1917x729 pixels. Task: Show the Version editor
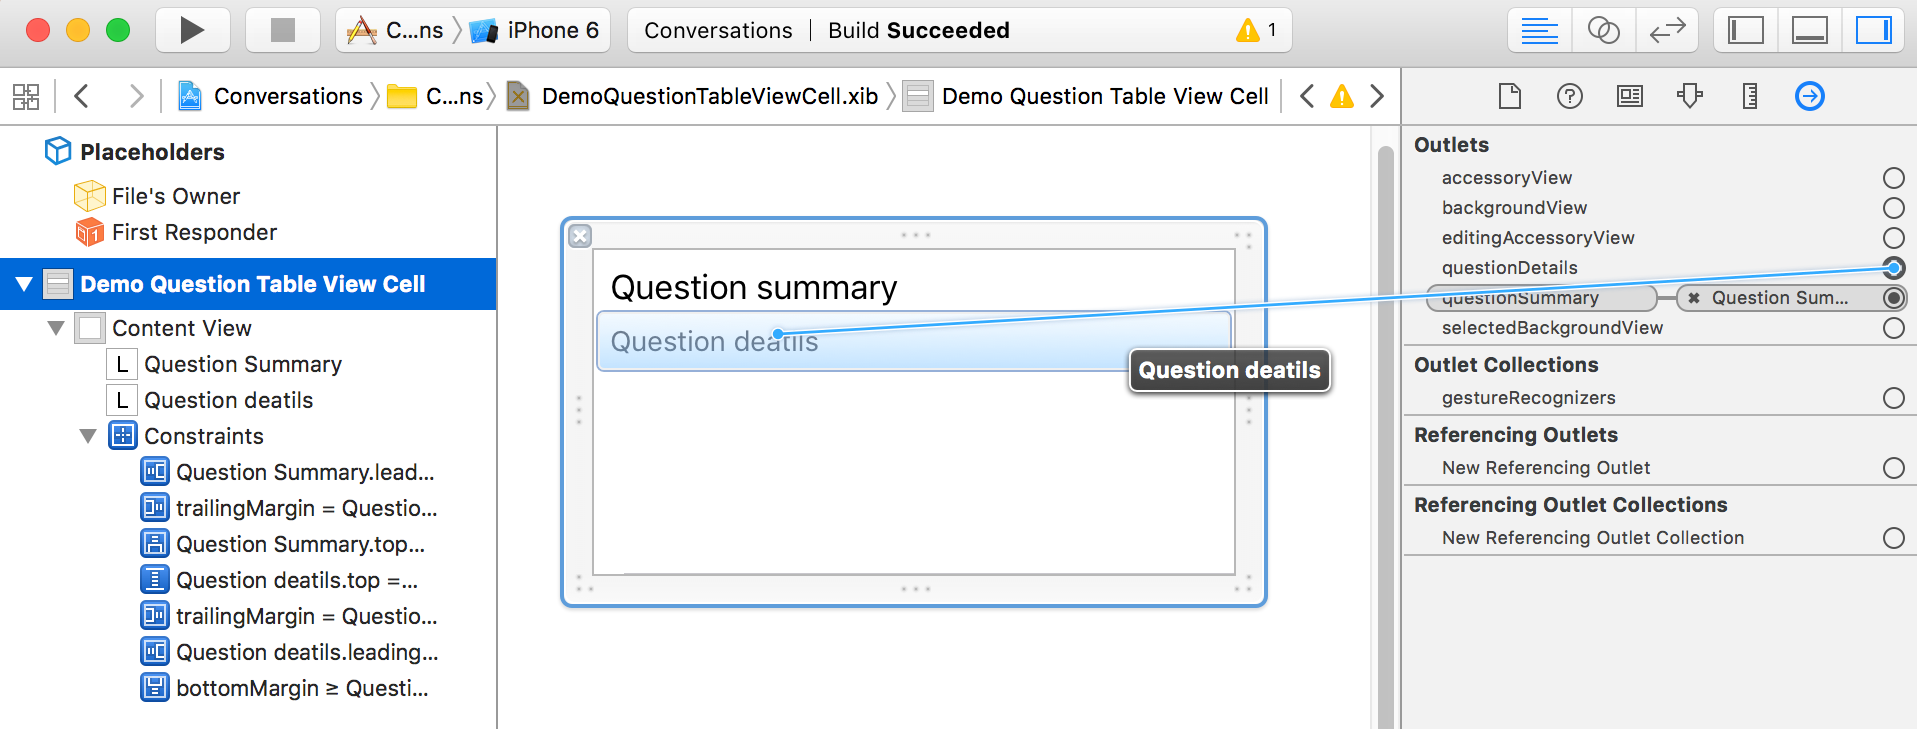point(1667,30)
